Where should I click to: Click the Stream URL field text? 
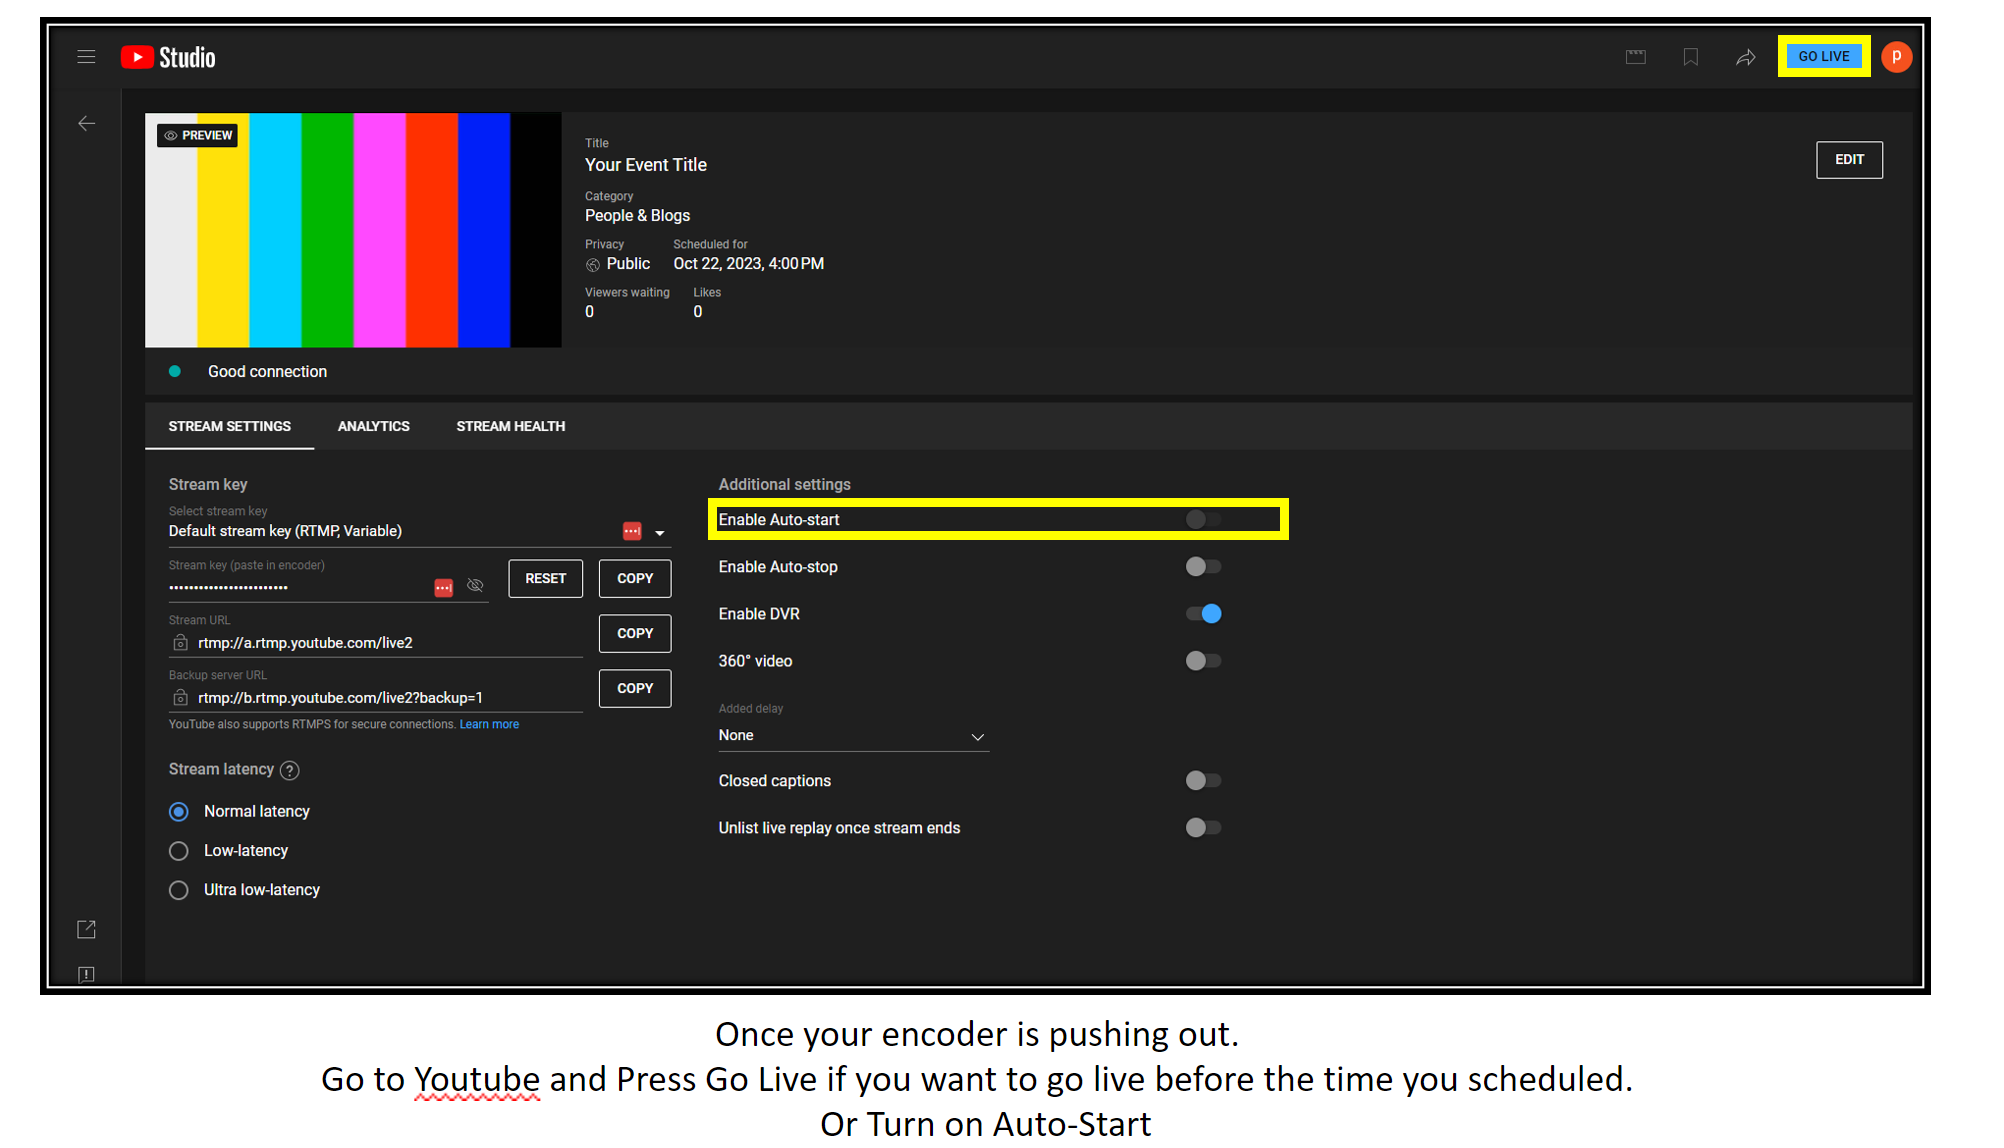pos(305,643)
